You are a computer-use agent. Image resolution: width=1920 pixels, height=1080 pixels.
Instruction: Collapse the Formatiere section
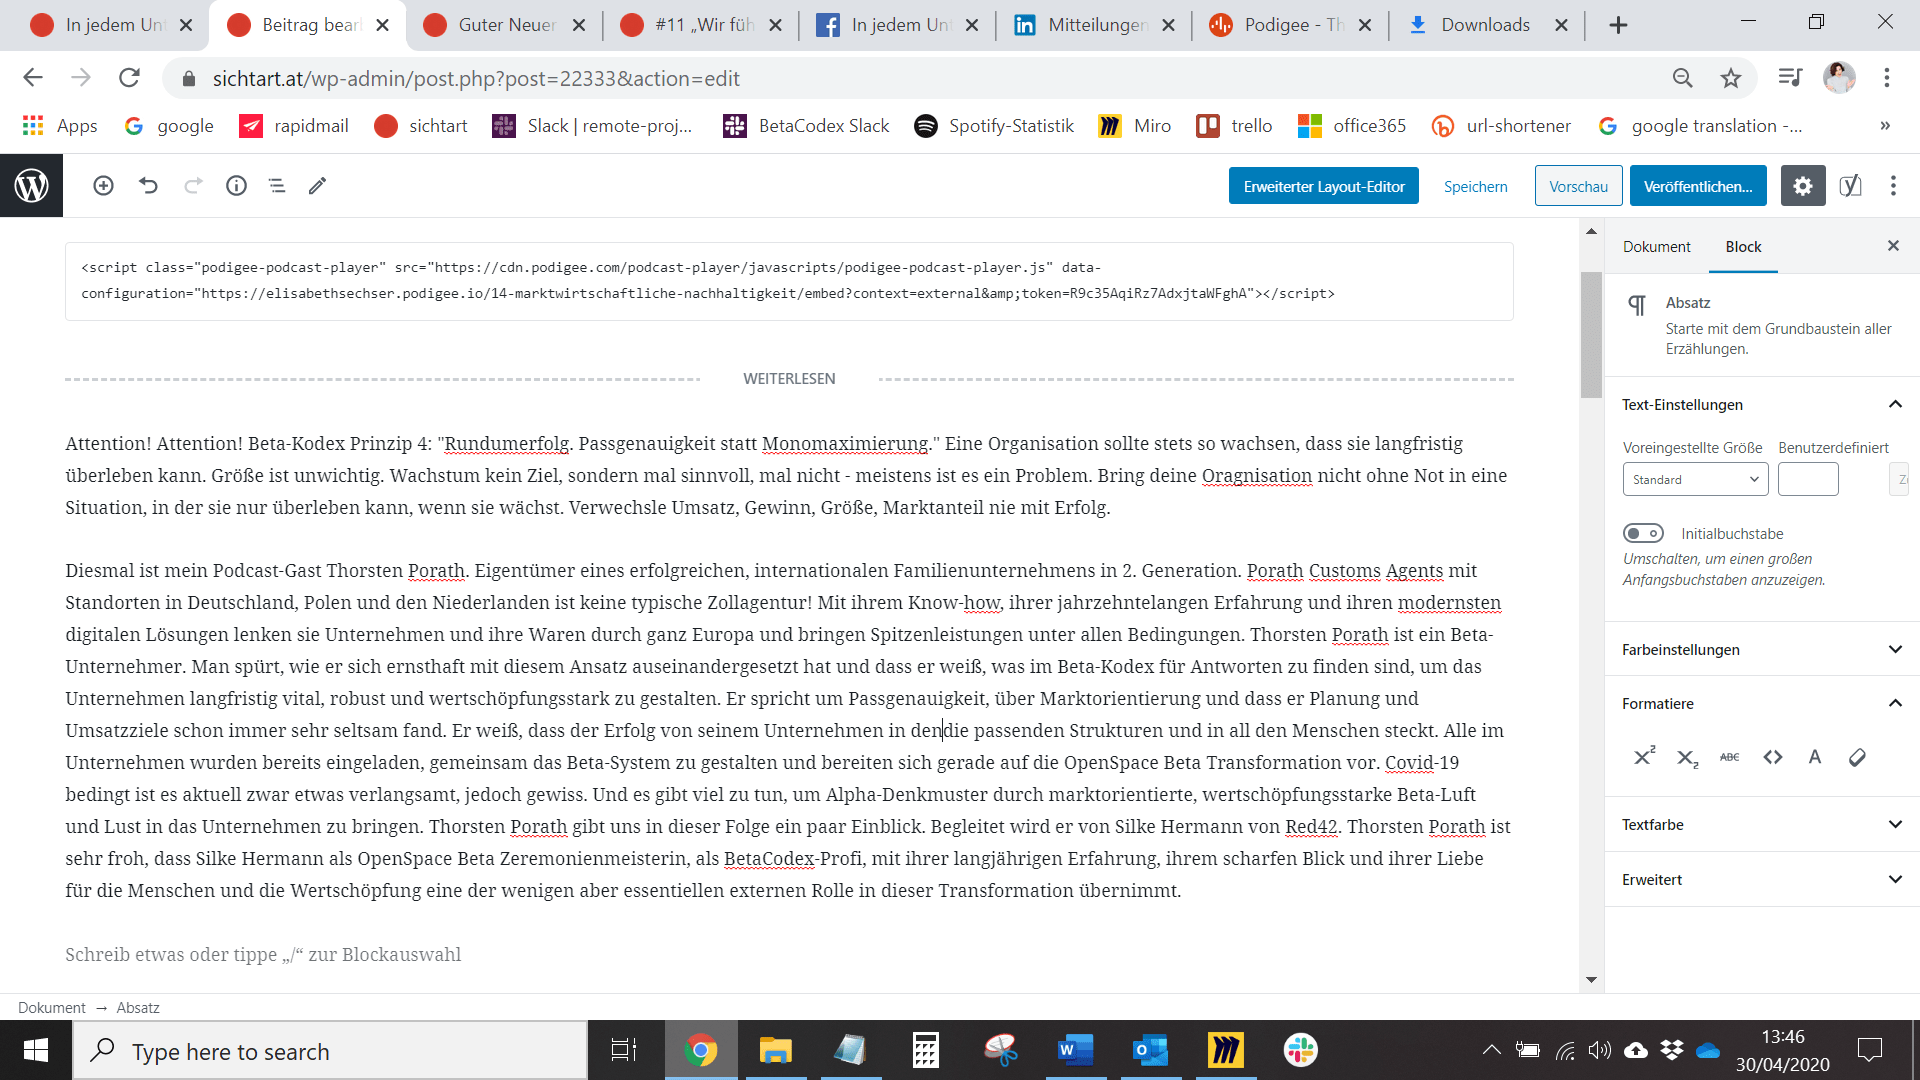[1762, 703]
